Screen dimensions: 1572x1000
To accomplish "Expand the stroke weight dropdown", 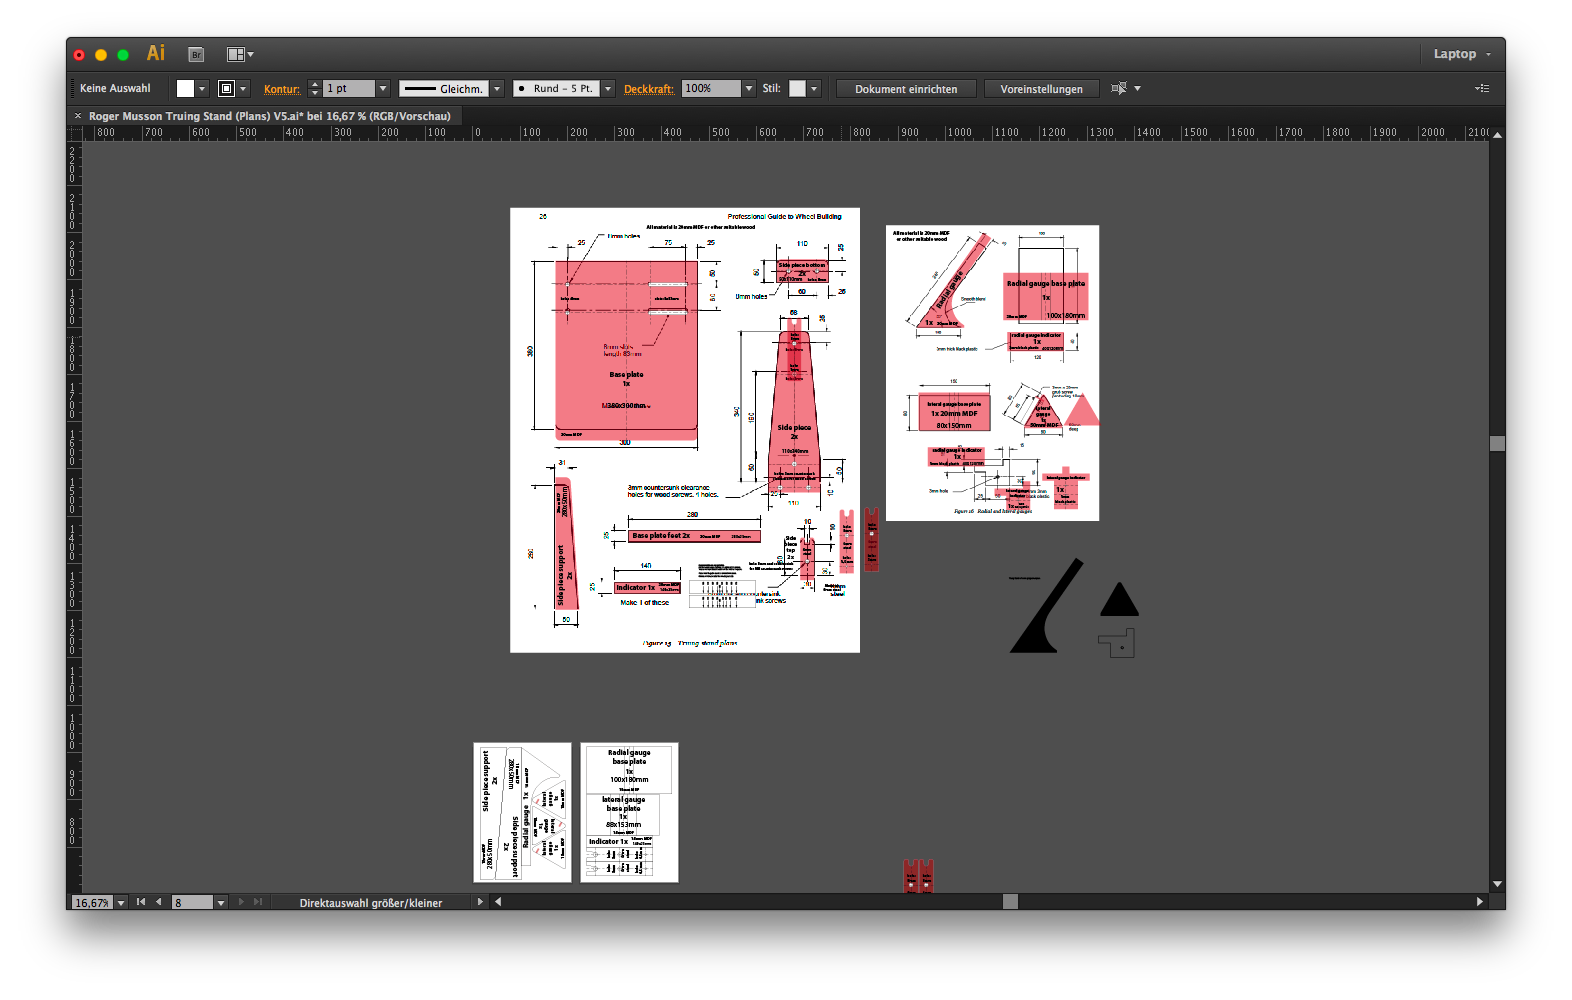I will click(383, 89).
